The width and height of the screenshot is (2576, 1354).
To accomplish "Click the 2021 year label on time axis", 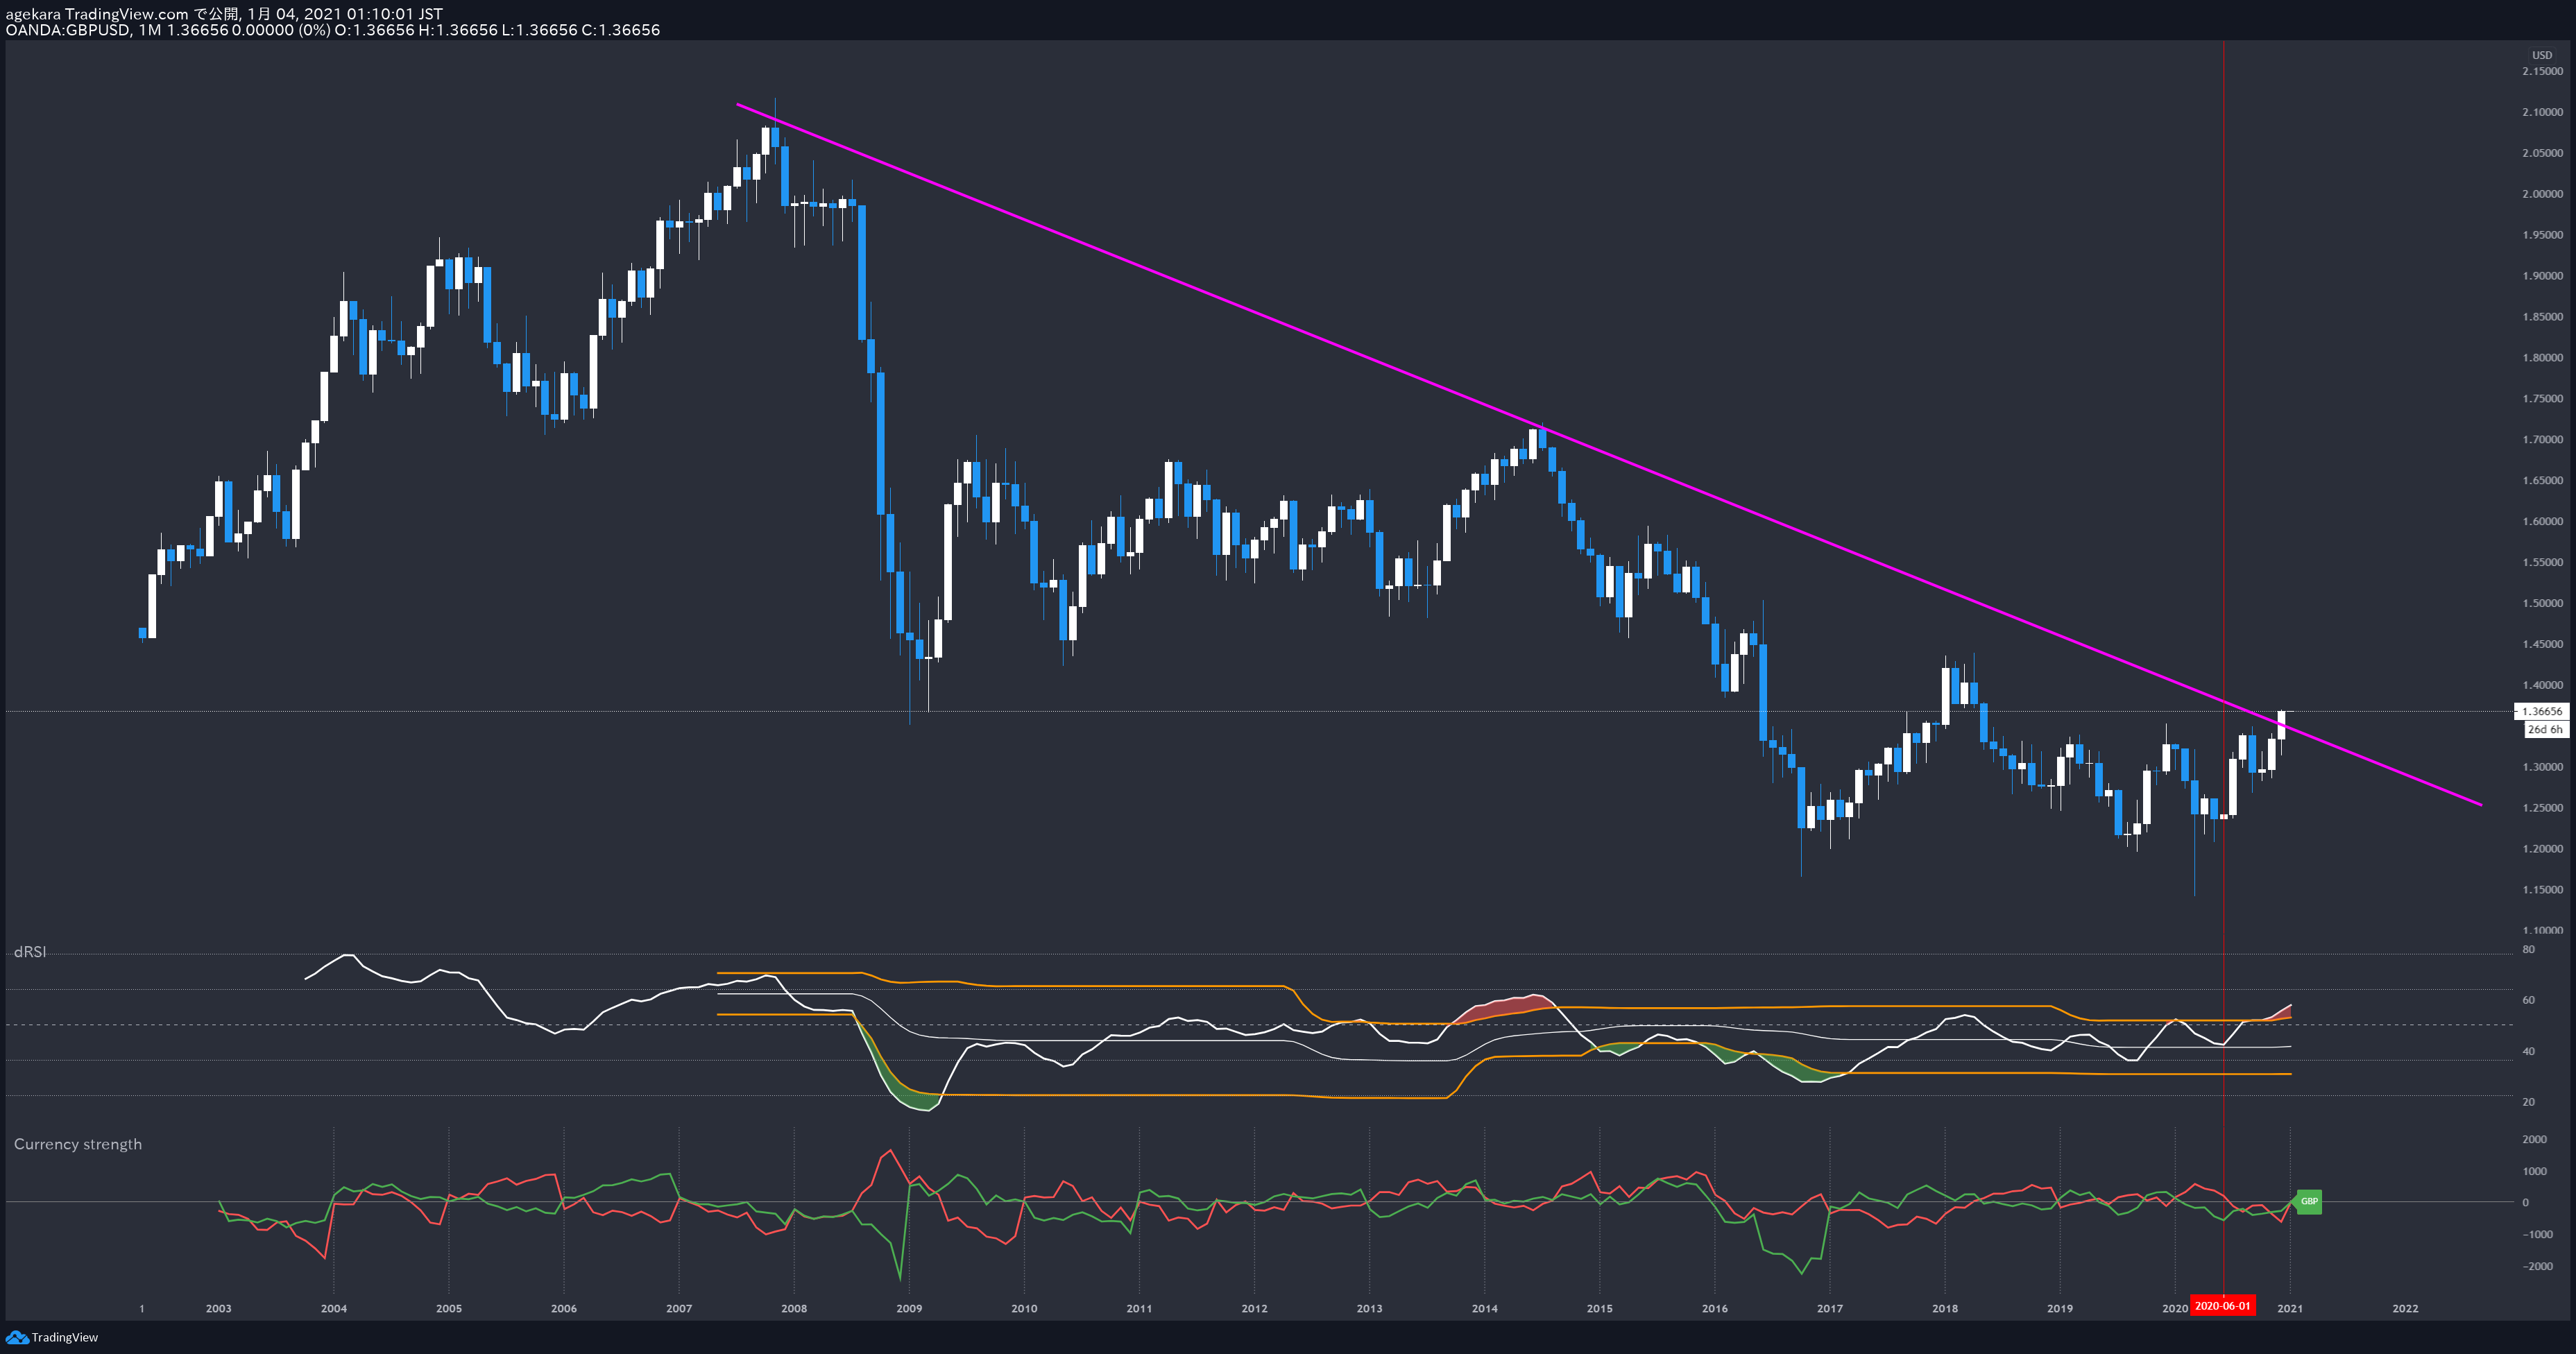I will click(x=2290, y=1308).
